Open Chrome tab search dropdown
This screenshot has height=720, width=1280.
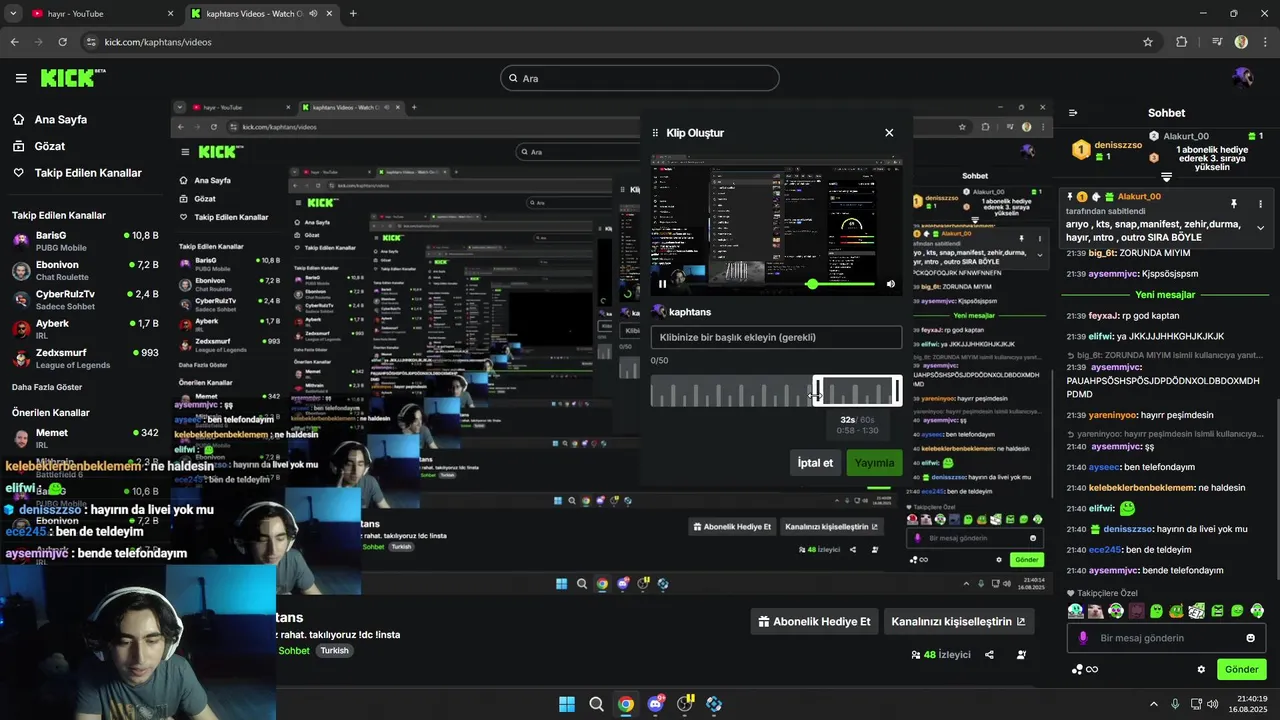[13, 14]
